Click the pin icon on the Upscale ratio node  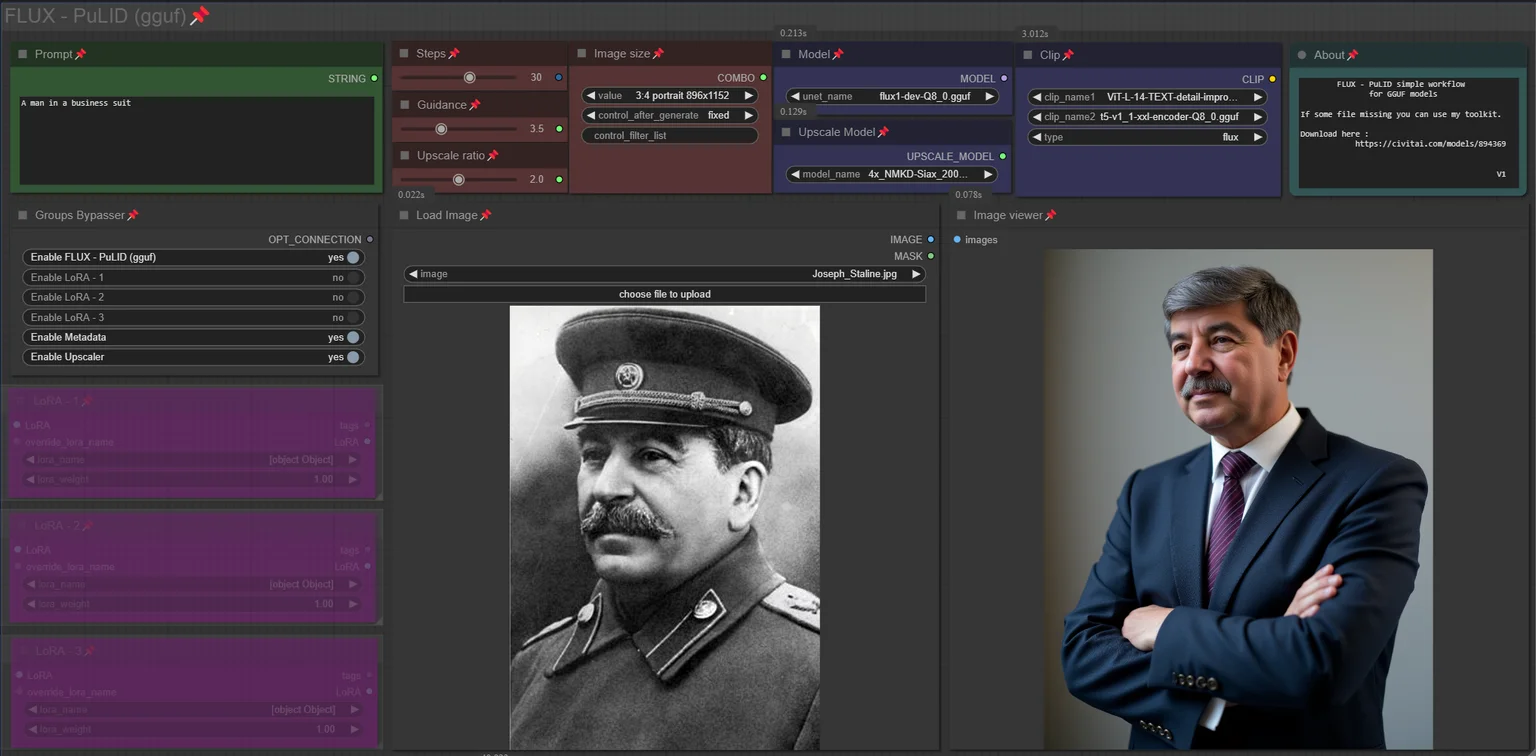pos(492,155)
